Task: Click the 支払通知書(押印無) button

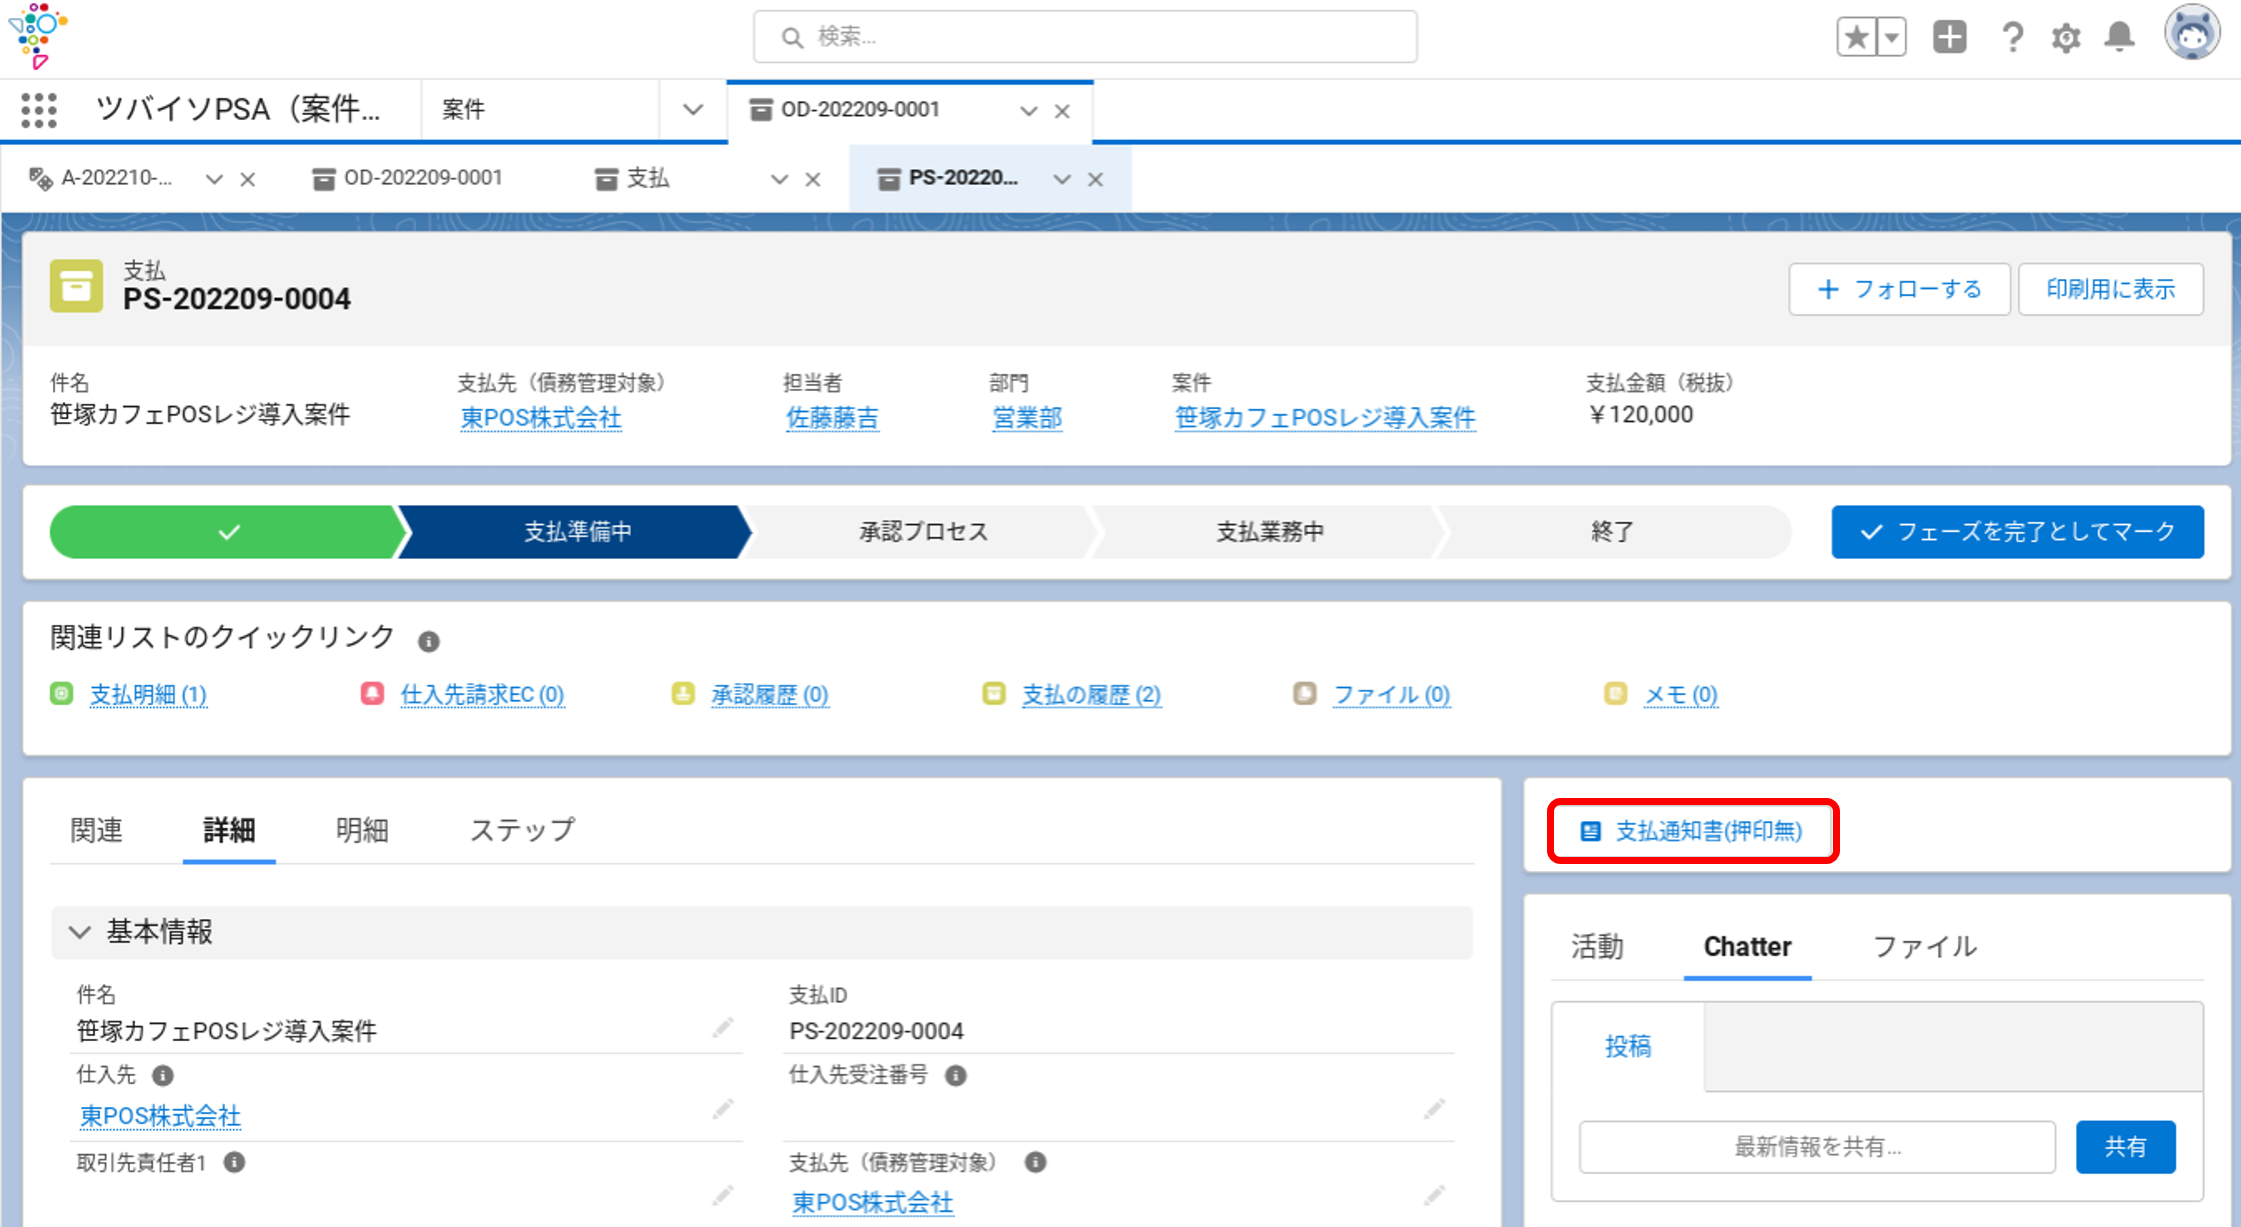Action: click(1692, 831)
